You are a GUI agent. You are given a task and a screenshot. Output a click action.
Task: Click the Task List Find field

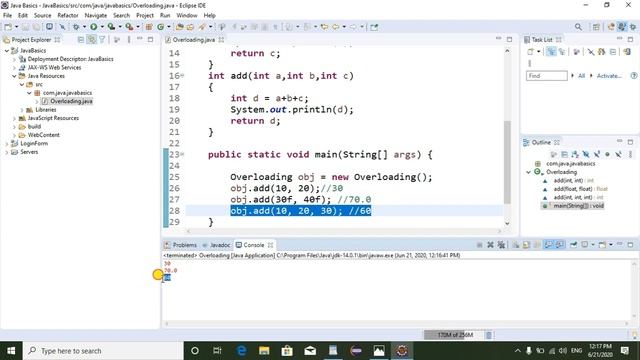[x=547, y=76]
